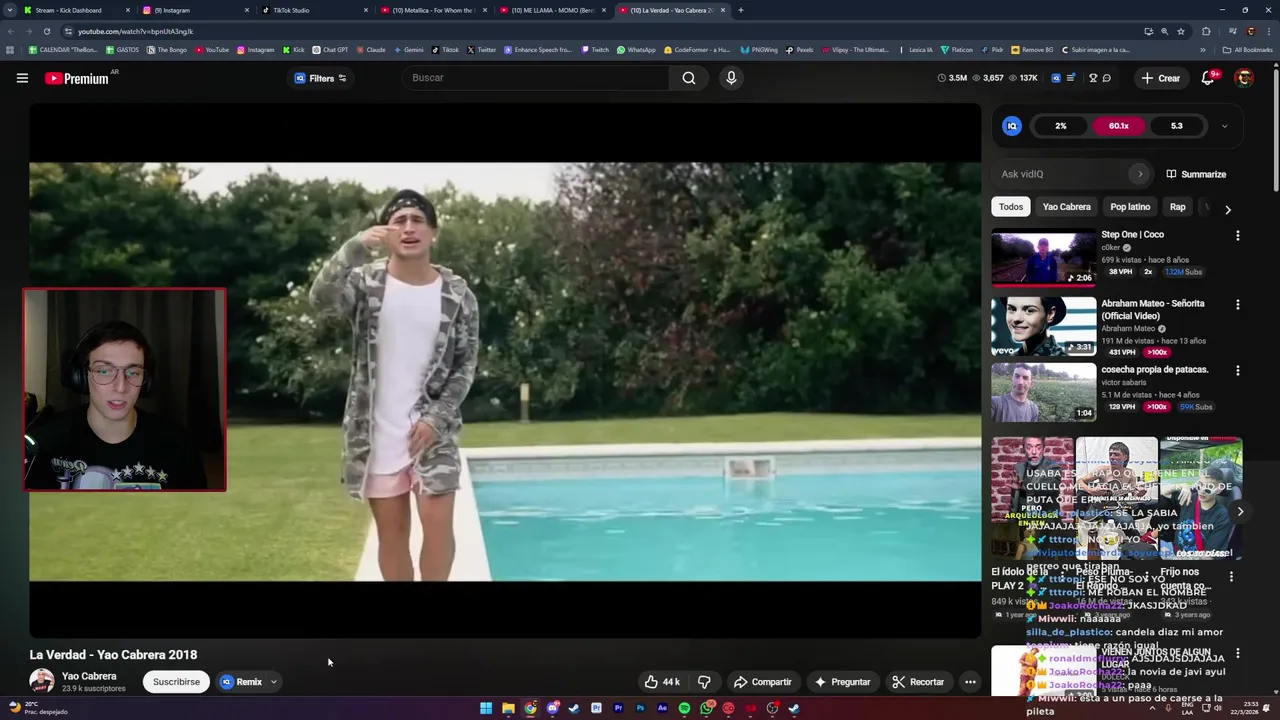Switch to the ME LLAMA - MOMO tab
Image resolution: width=1280 pixels, height=720 pixels.
pyautogui.click(x=552, y=10)
